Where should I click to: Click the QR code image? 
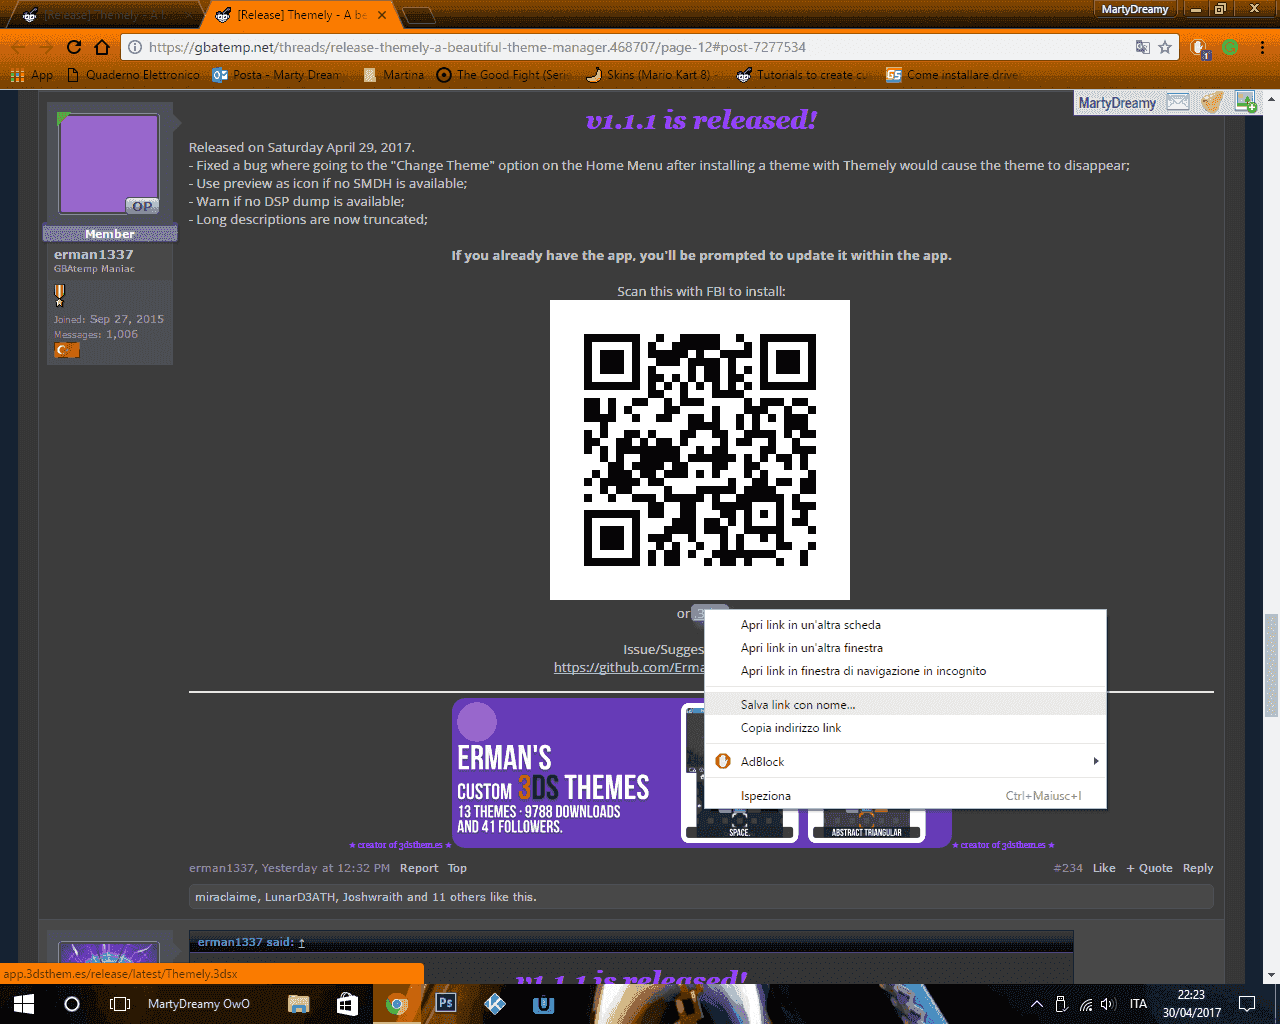(x=700, y=450)
